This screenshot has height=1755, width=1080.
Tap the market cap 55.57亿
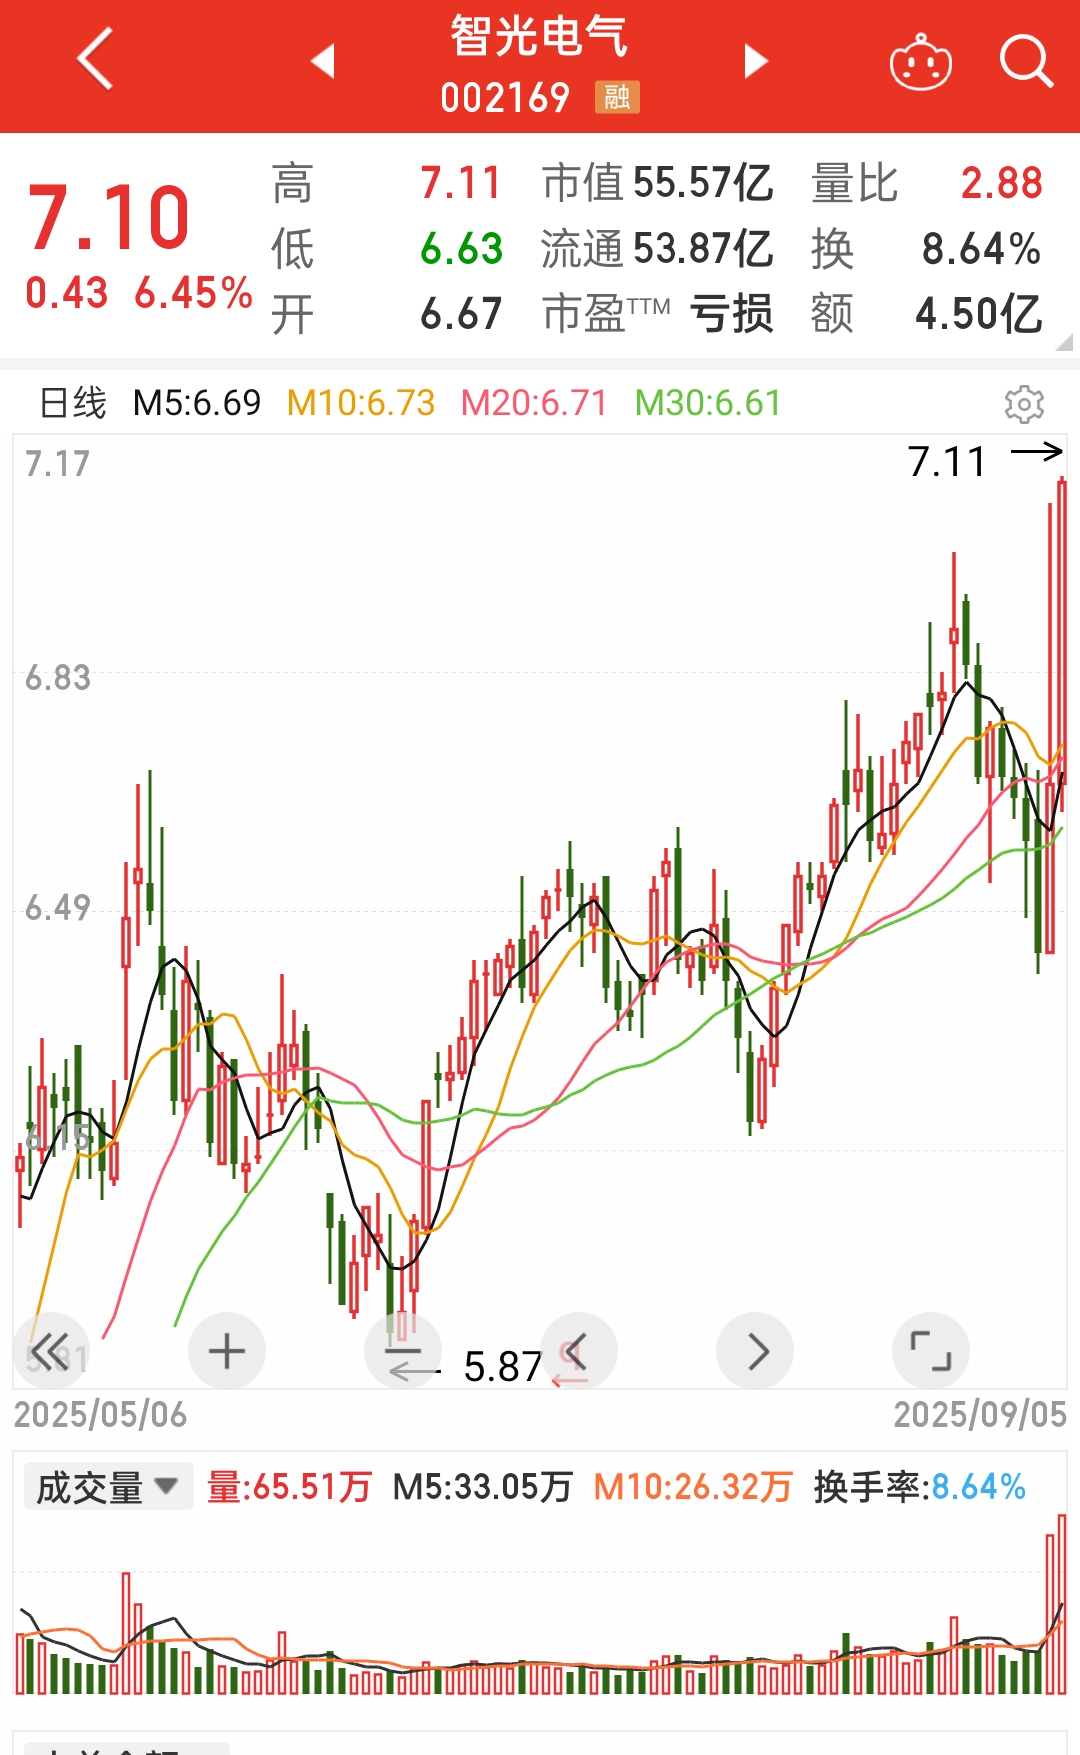703,183
